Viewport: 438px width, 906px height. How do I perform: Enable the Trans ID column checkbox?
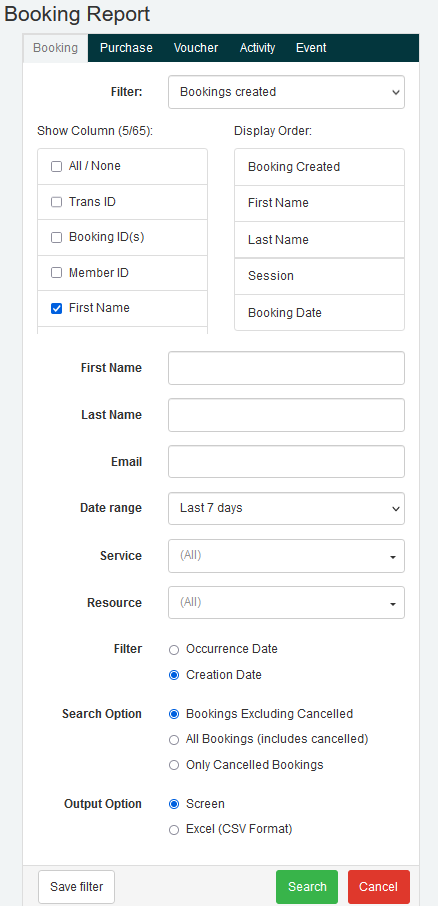click(x=56, y=202)
